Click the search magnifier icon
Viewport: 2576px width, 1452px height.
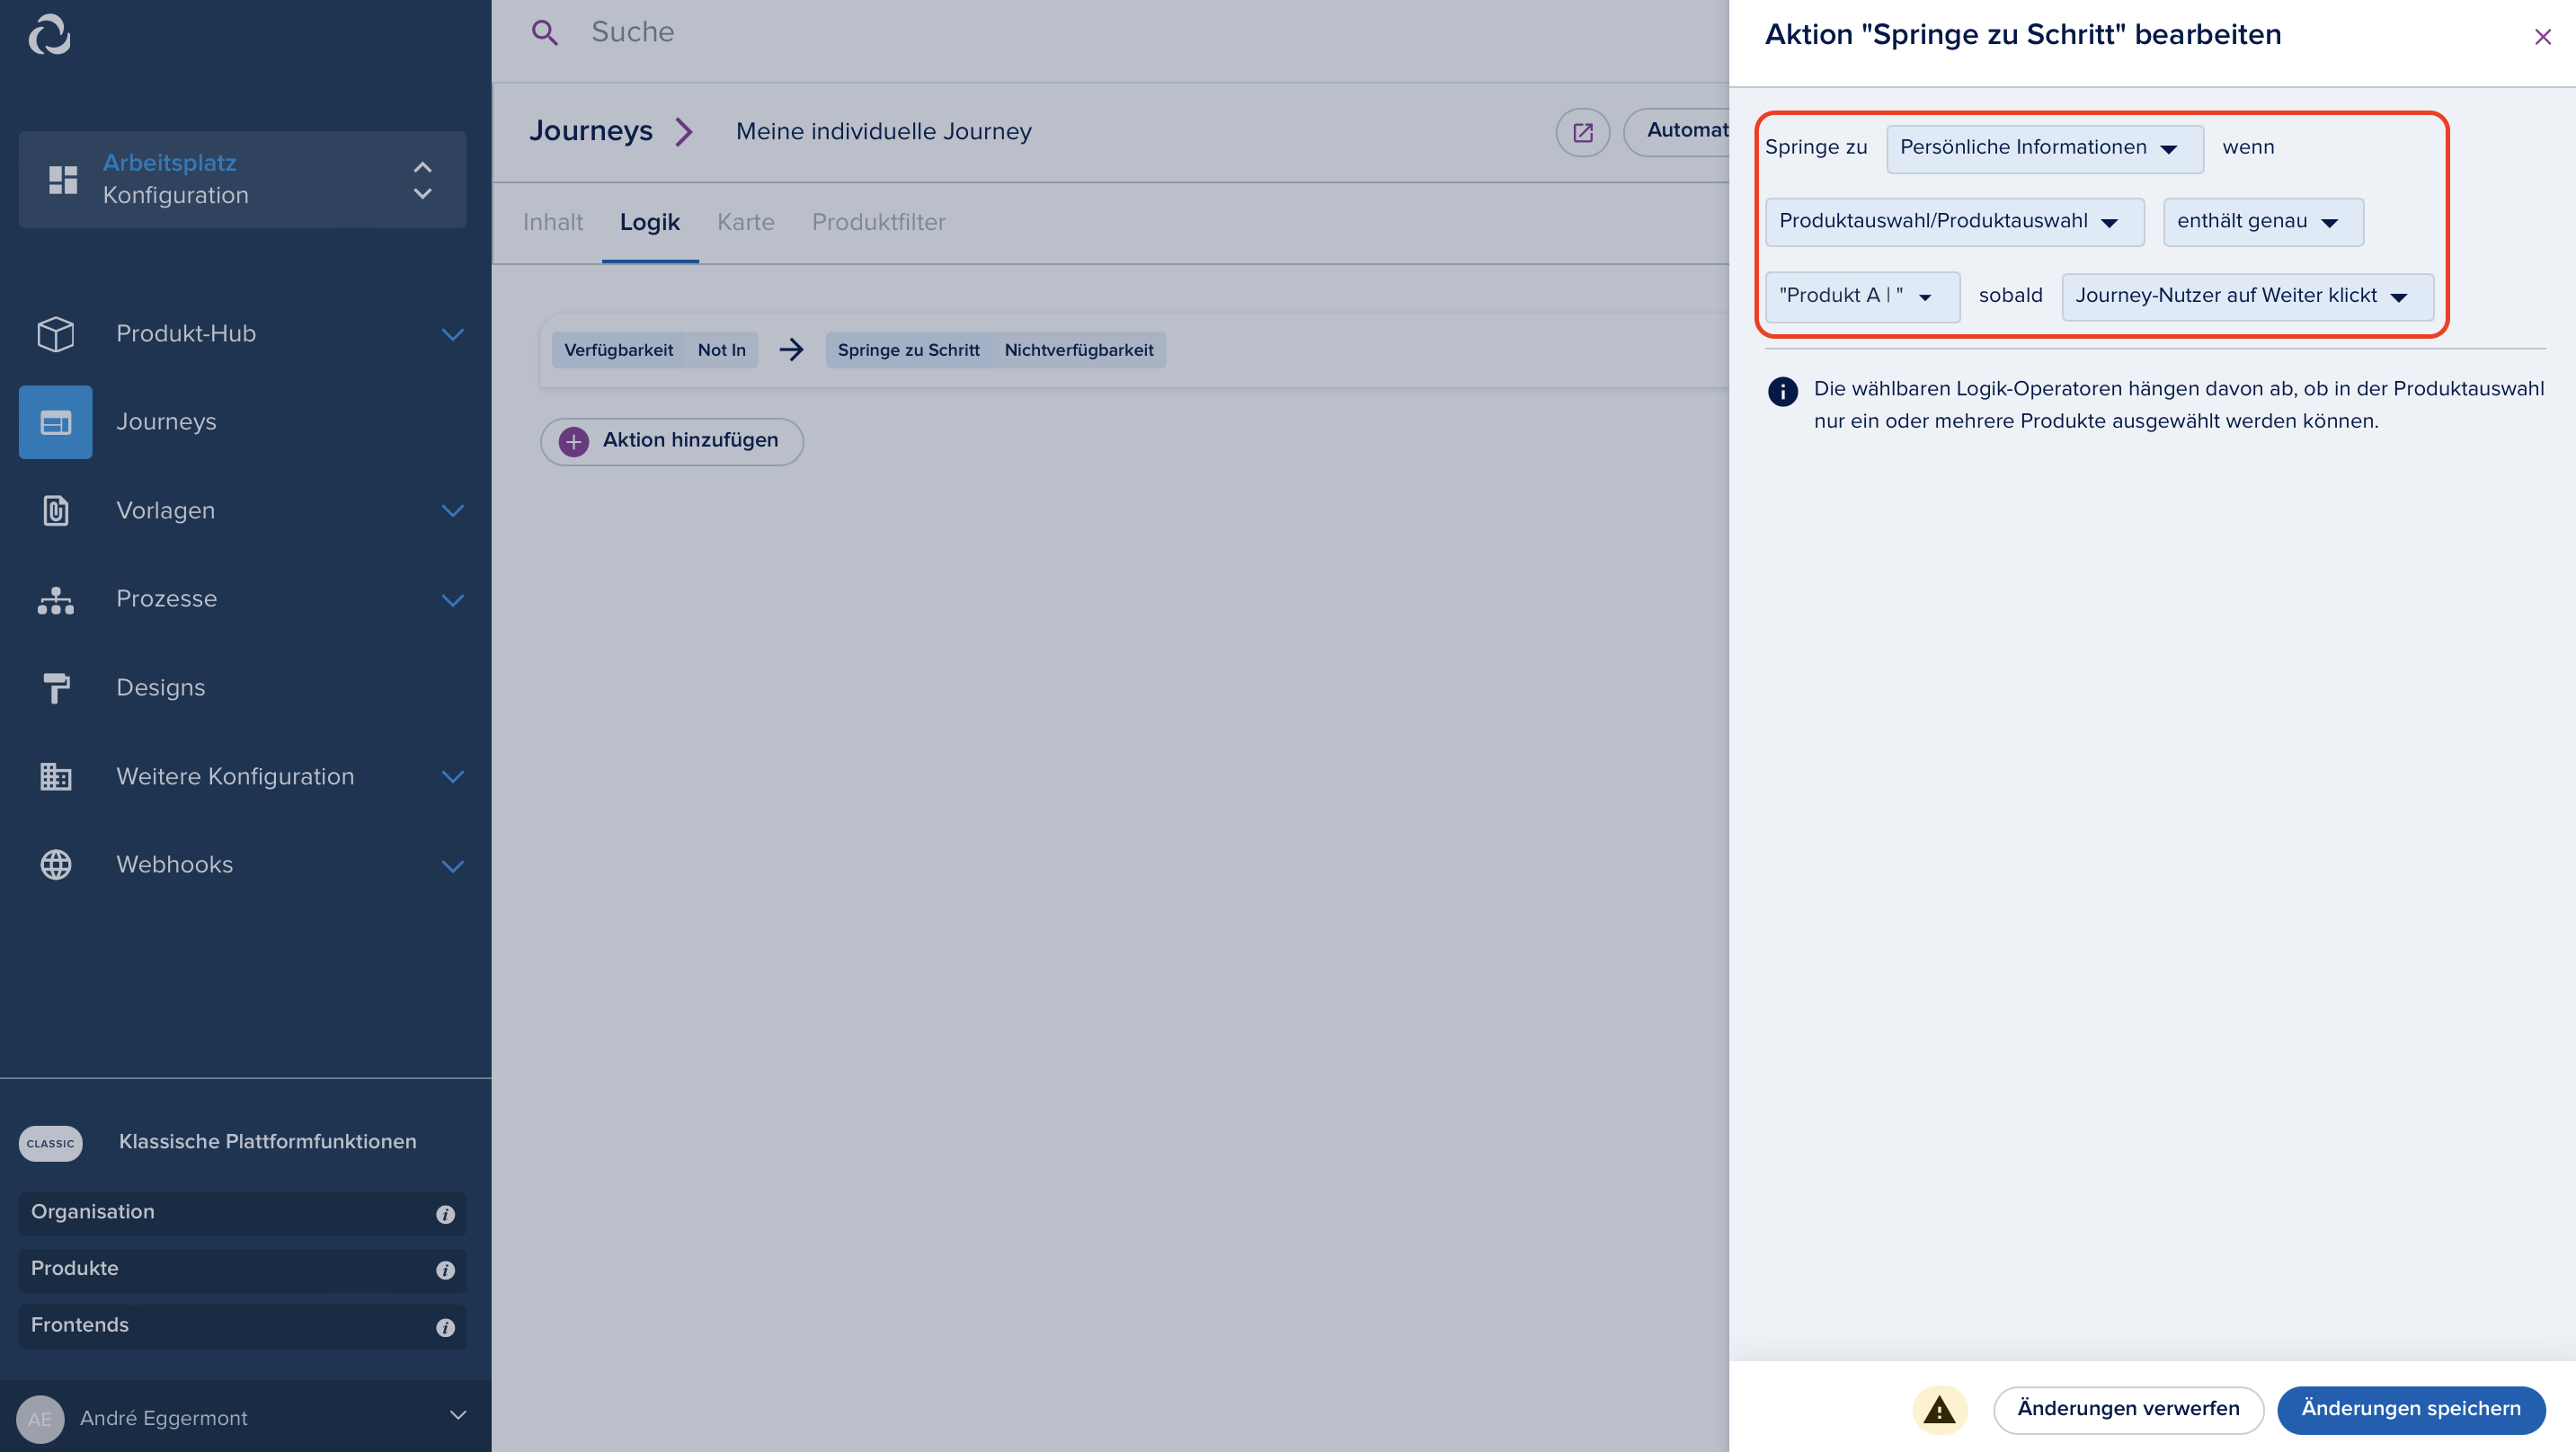pyautogui.click(x=543, y=33)
